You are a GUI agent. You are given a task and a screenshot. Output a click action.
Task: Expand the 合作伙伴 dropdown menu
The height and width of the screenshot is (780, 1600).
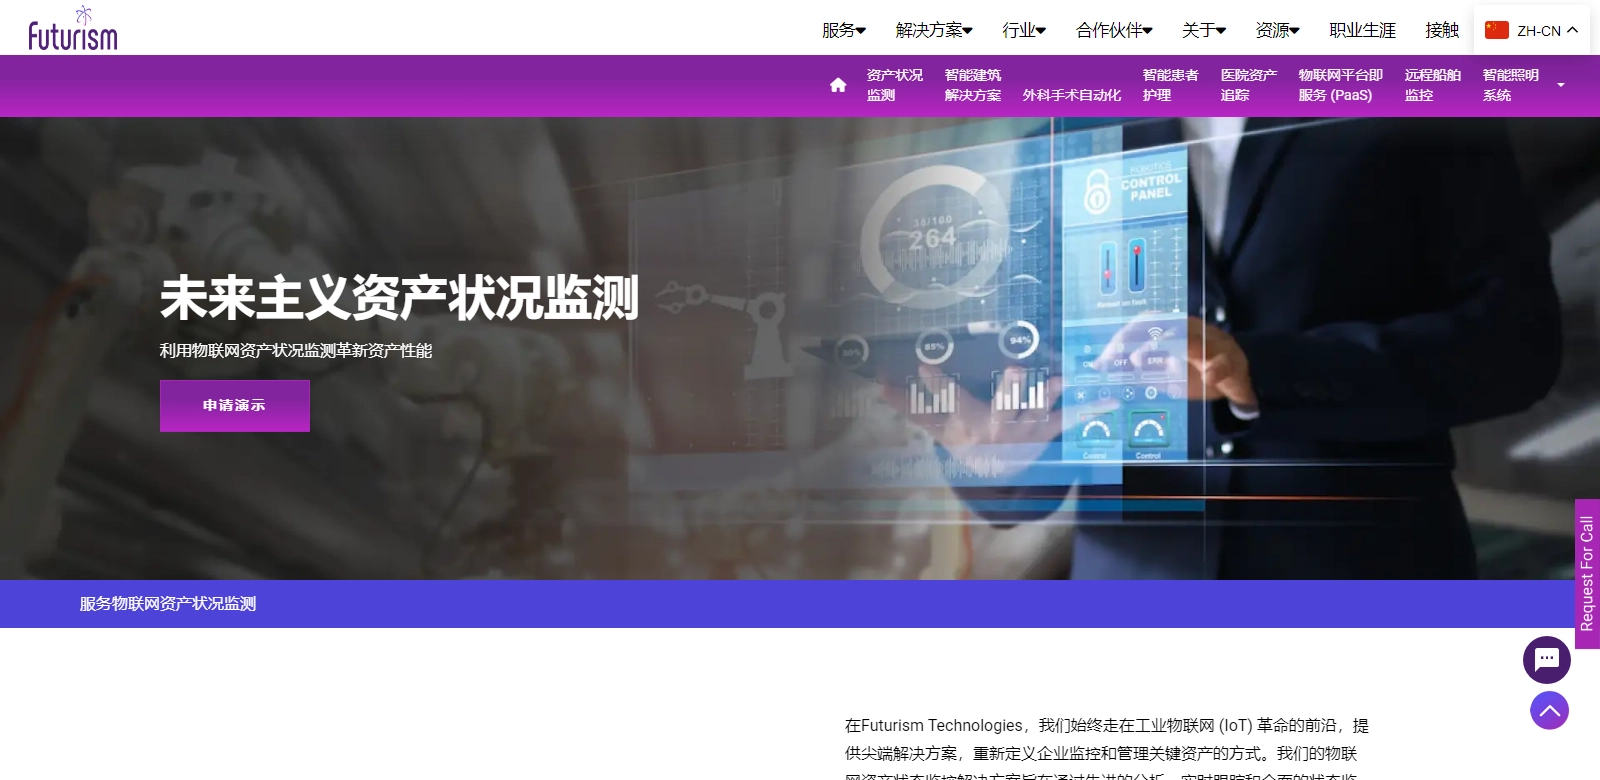point(1114,30)
